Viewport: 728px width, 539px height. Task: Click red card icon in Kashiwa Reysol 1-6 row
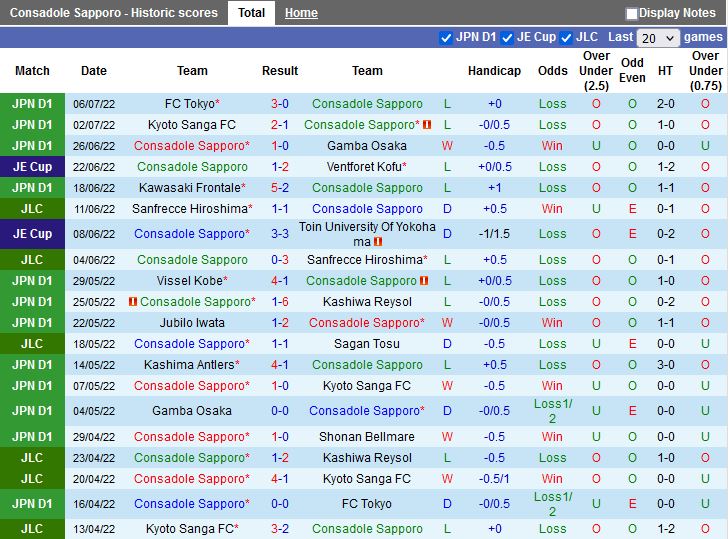click(x=133, y=302)
